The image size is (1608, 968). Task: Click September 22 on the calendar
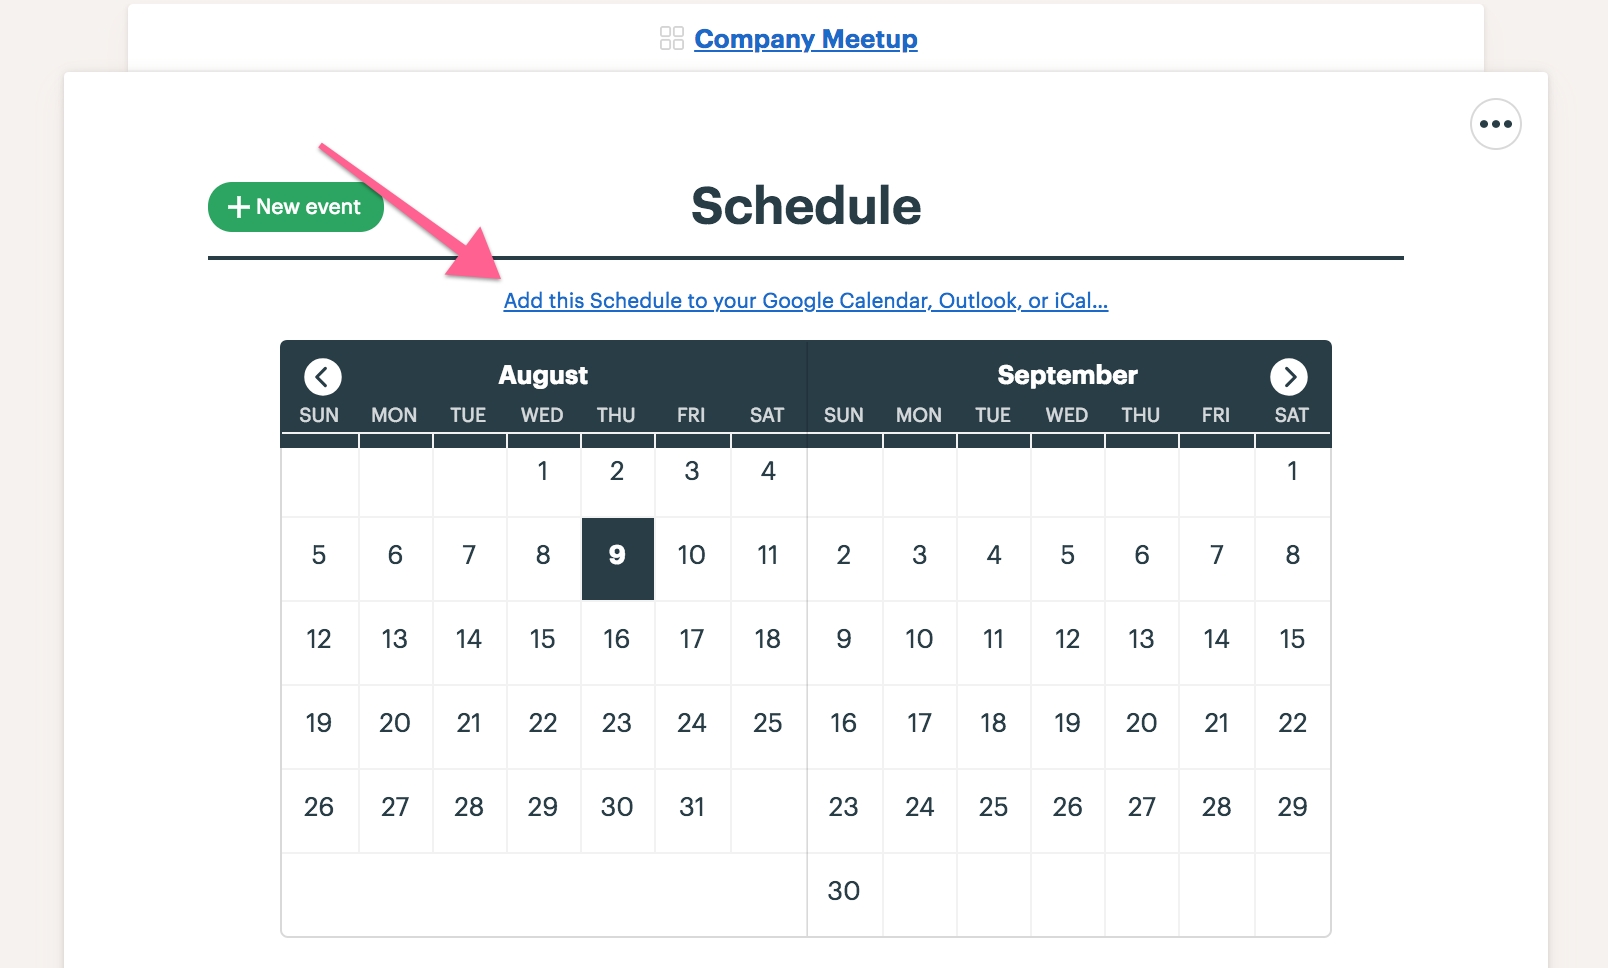(1292, 727)
